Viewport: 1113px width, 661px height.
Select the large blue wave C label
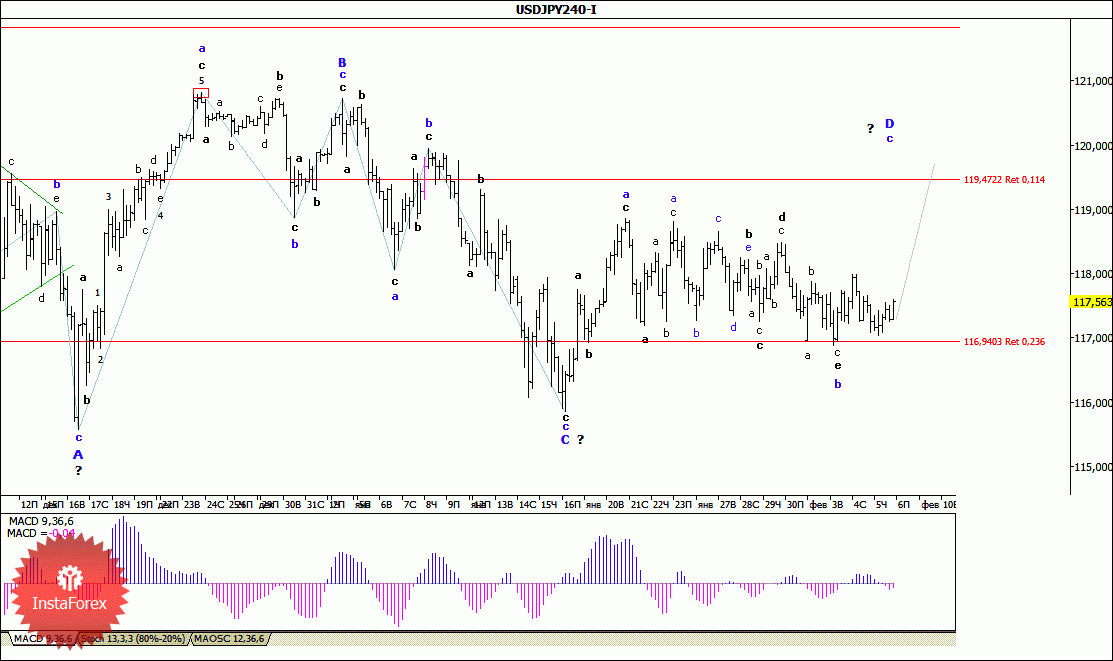(x=565, y=439)
